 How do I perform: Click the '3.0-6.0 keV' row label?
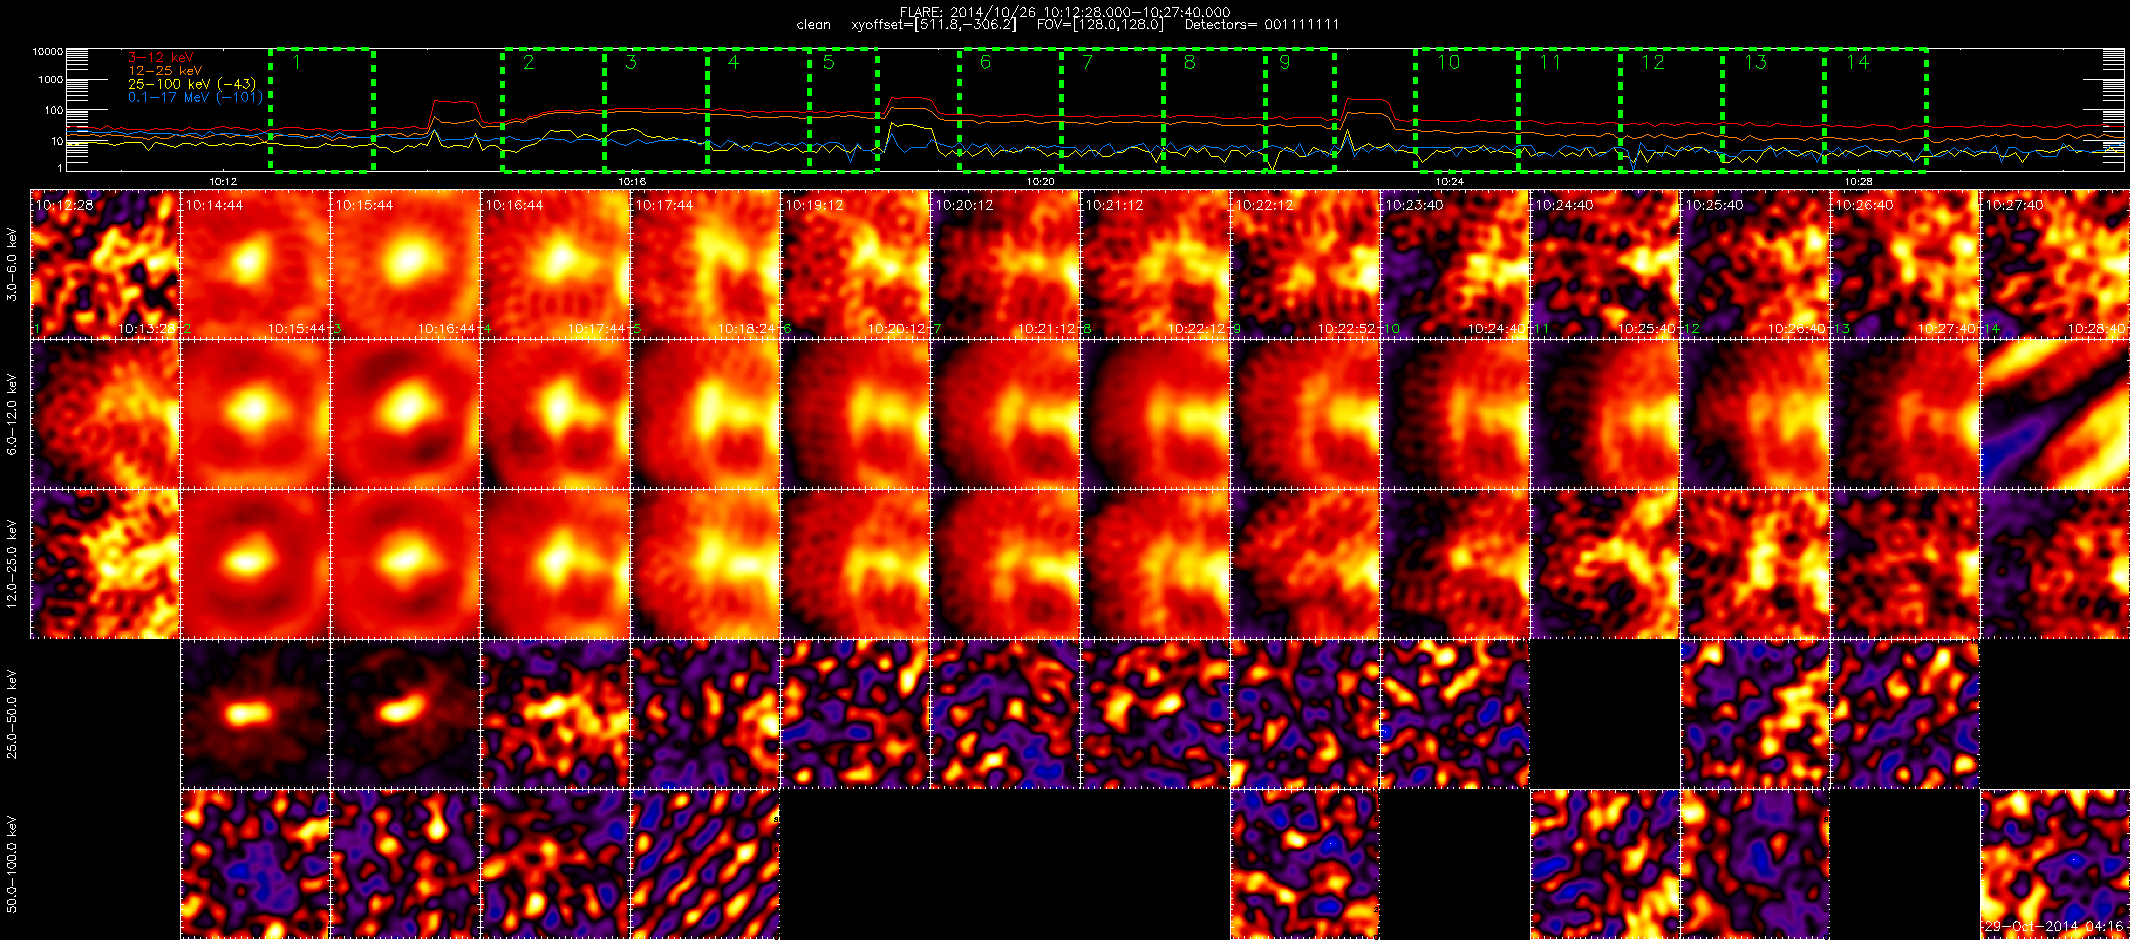(x=12, y=264)
